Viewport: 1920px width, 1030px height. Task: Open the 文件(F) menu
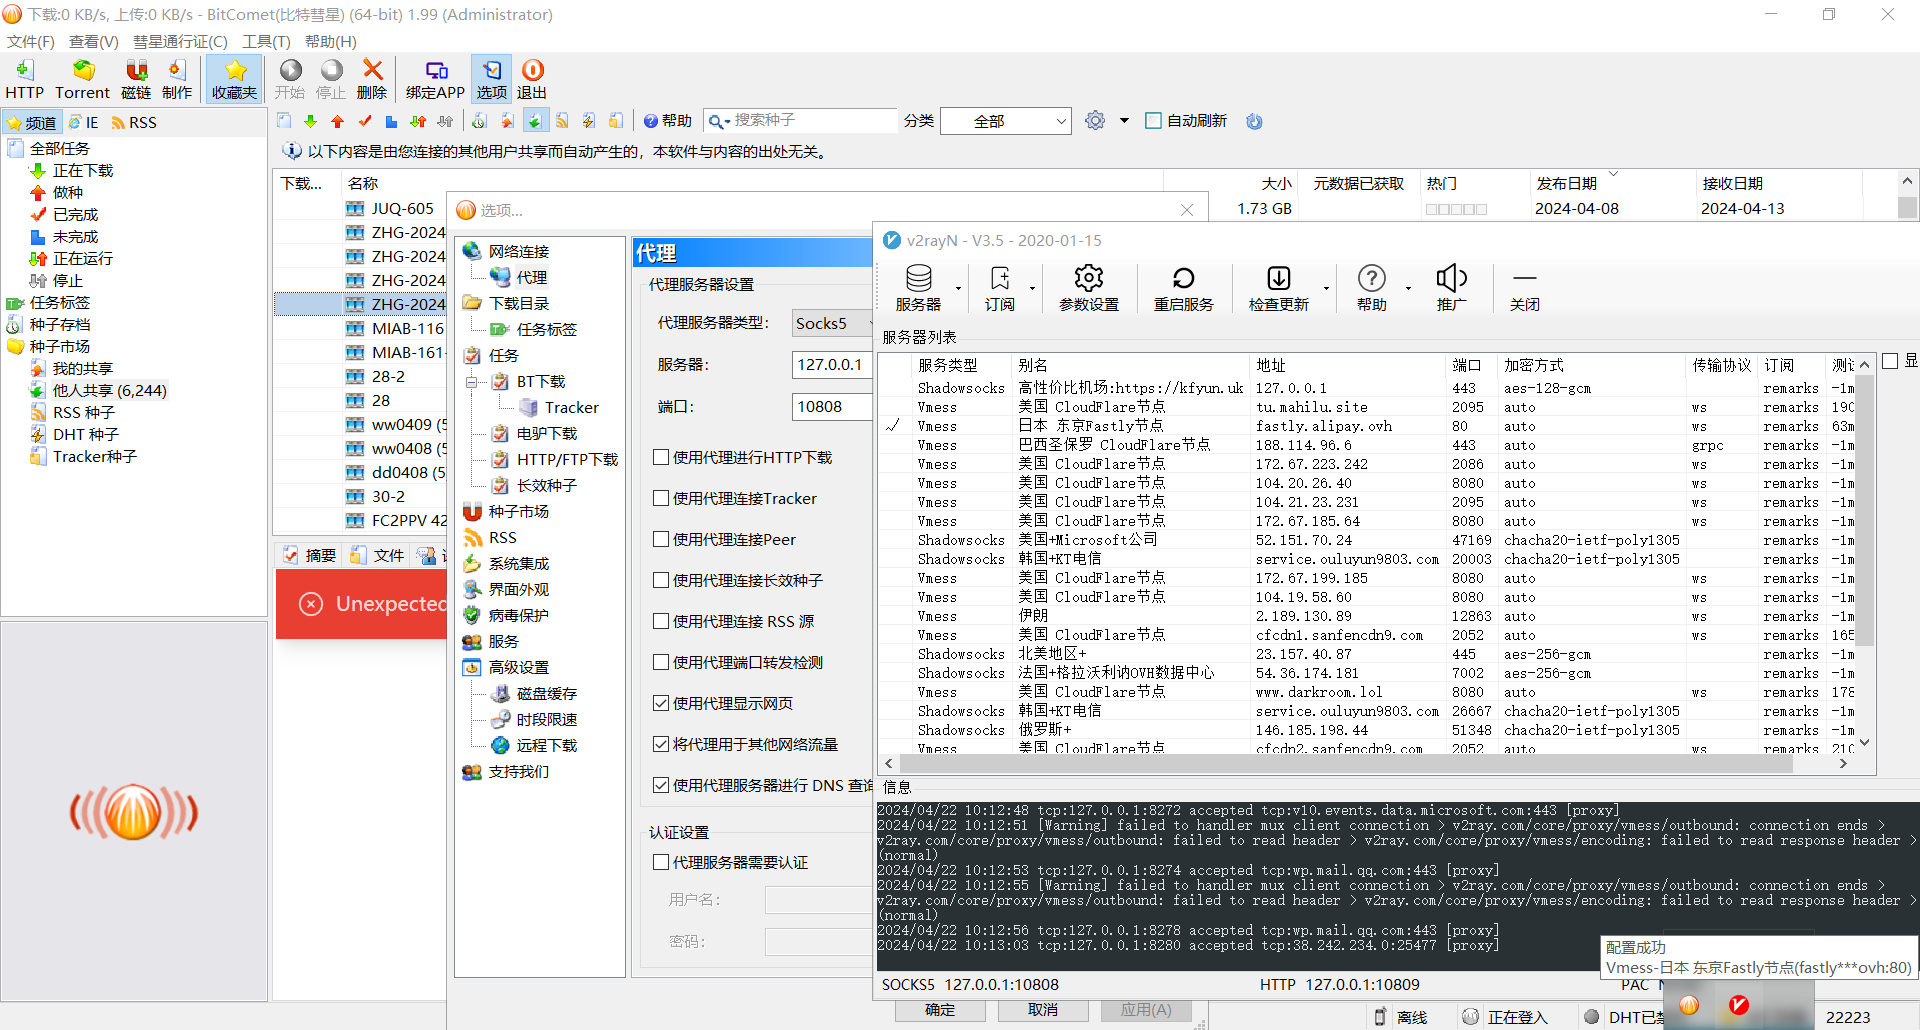coord(31,41)
